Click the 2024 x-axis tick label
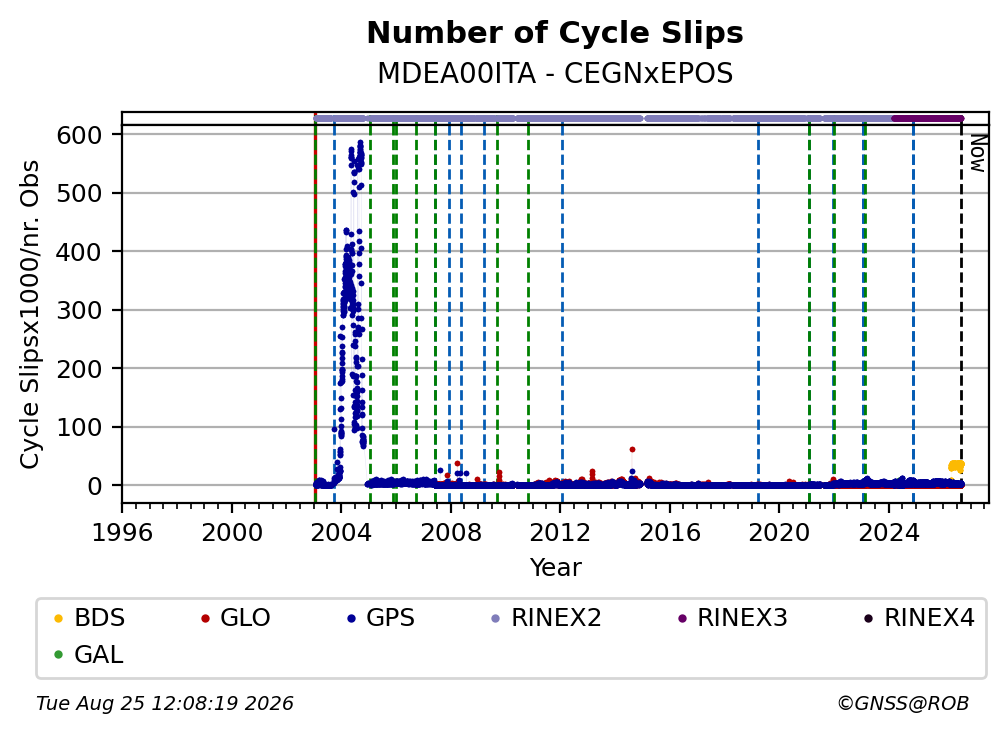 (888, 533)
